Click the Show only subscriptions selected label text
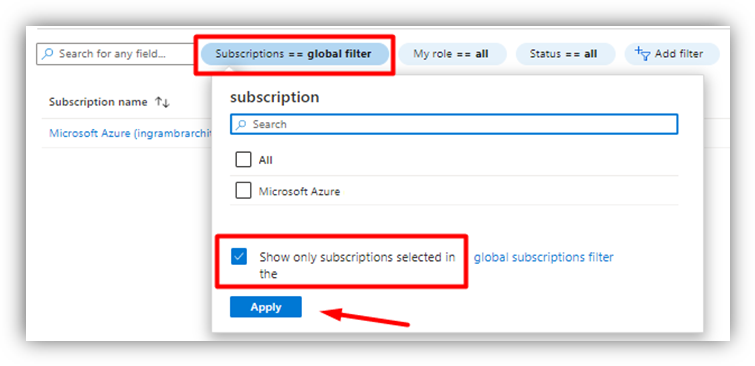The image size is (755, 366). (x=357, y=265)
